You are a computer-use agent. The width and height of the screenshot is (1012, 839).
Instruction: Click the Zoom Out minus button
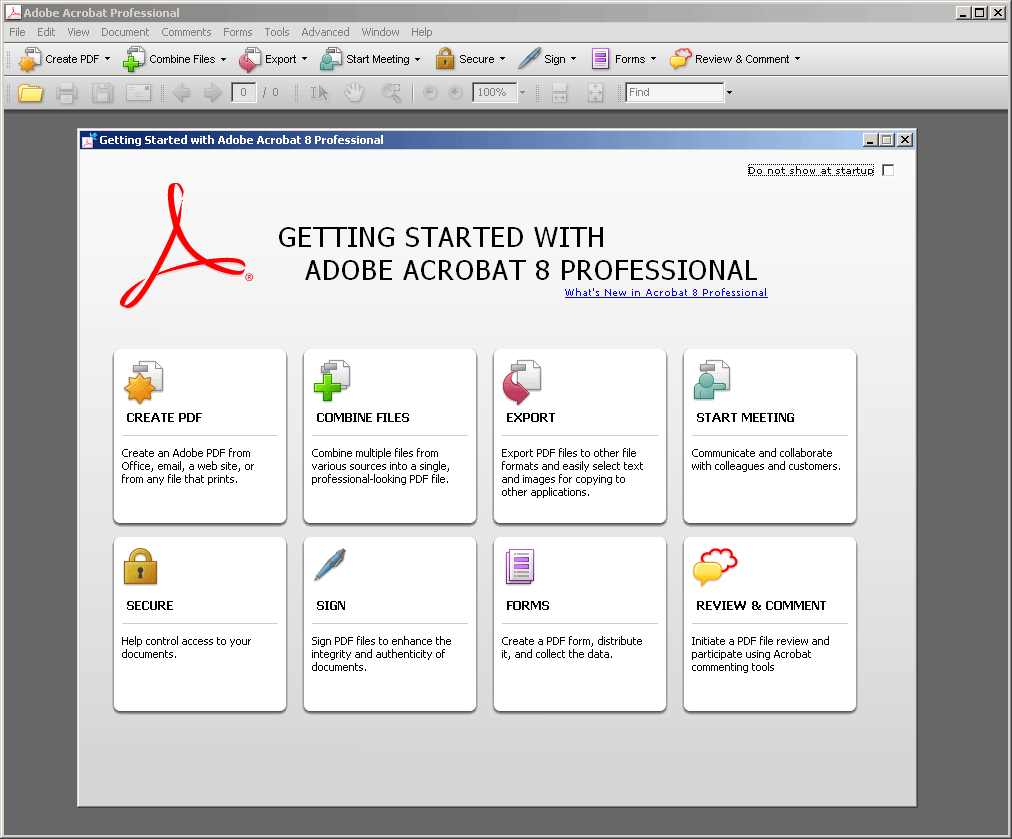[x=430, y=93]
